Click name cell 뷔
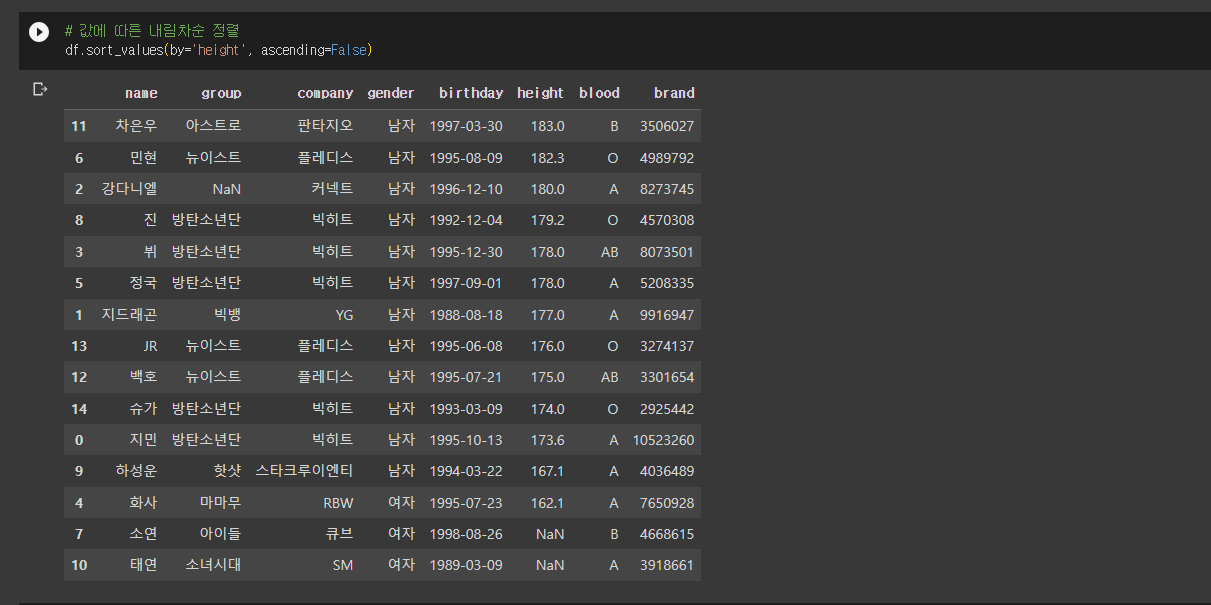This screenshot has height=605, width=1211. click(x=150, y=252)
